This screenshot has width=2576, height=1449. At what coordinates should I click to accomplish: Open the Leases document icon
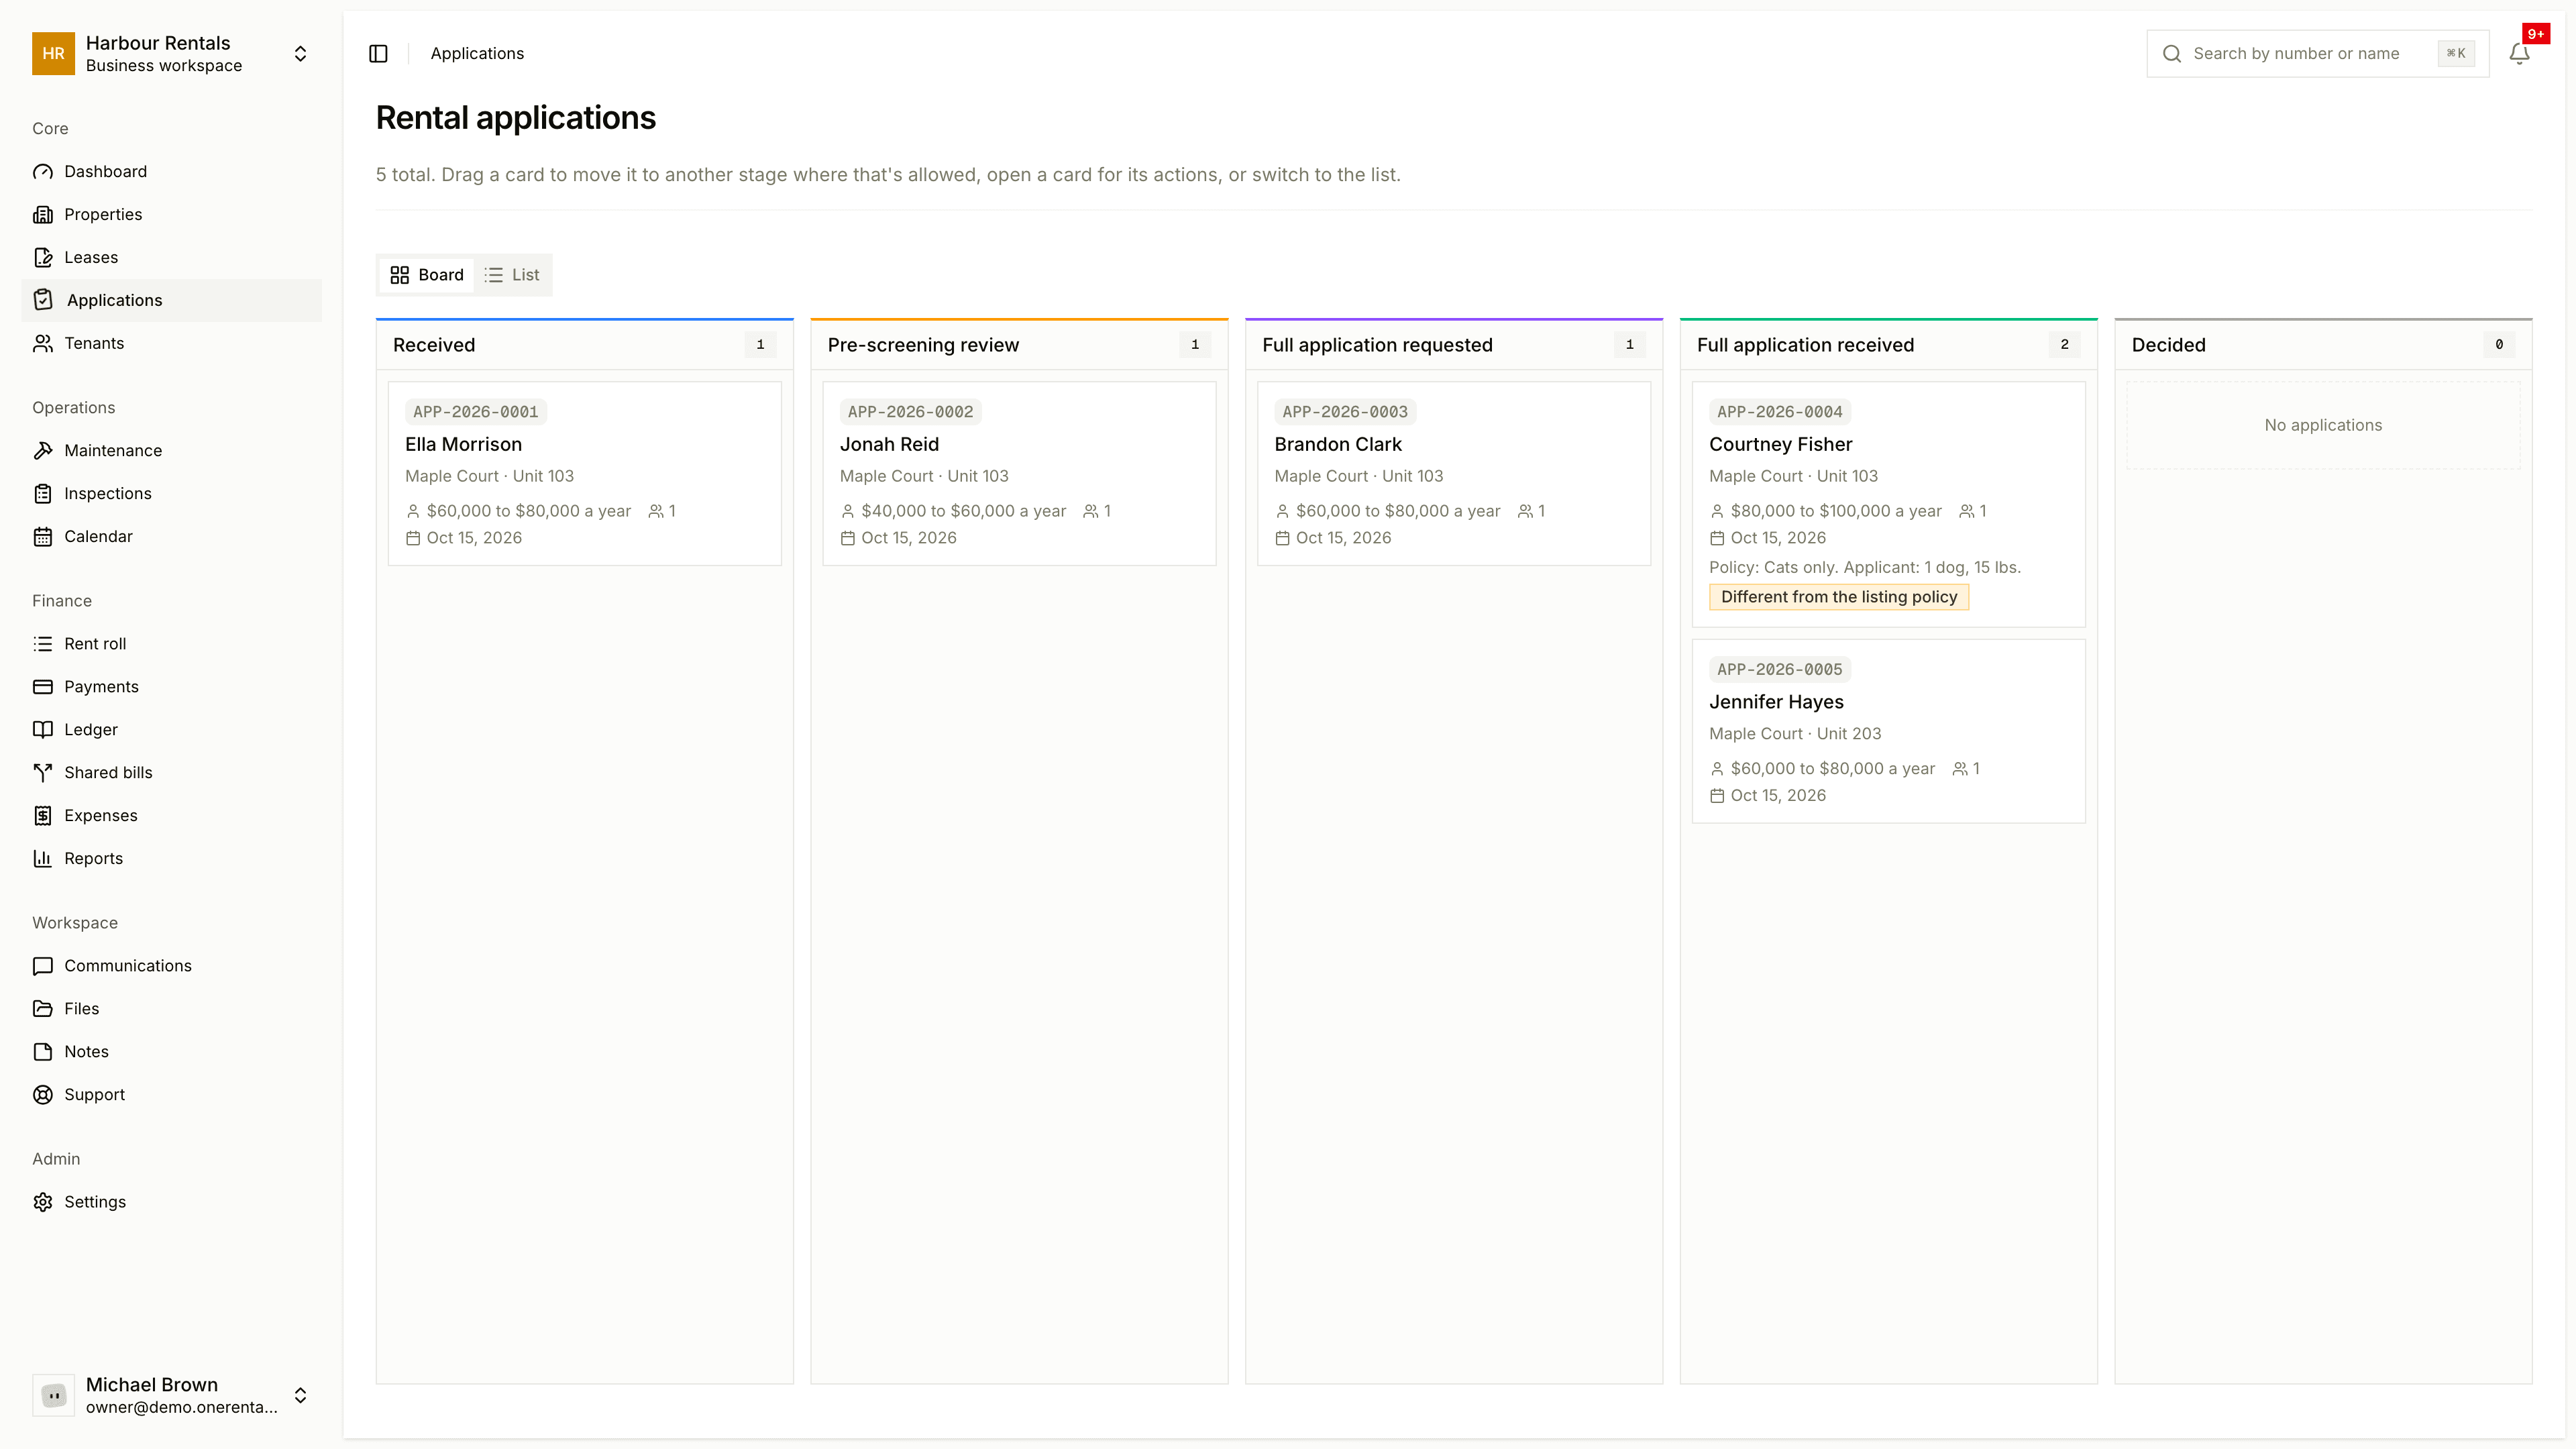point(42,258)
